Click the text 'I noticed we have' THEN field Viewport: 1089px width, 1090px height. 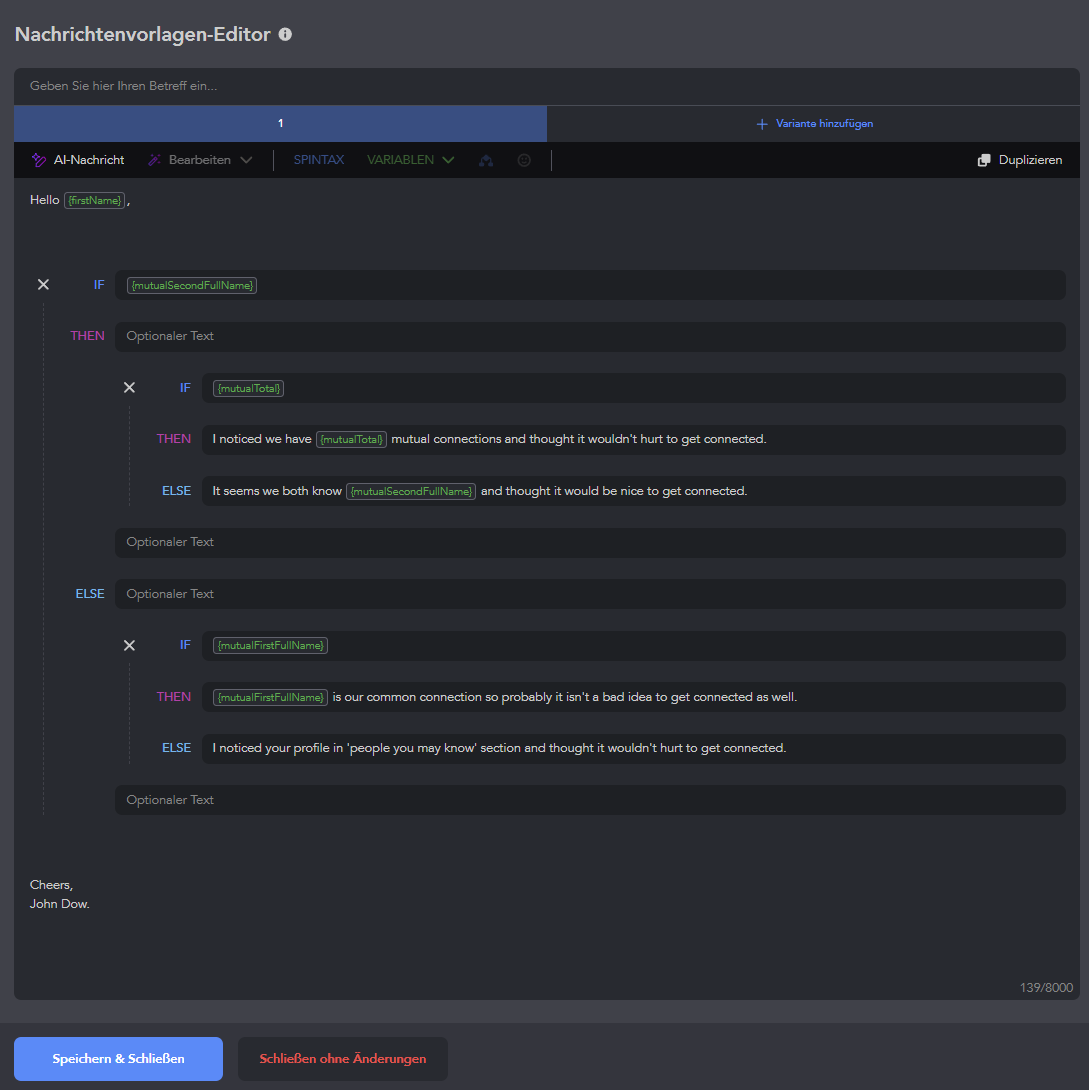pos(634,439)
